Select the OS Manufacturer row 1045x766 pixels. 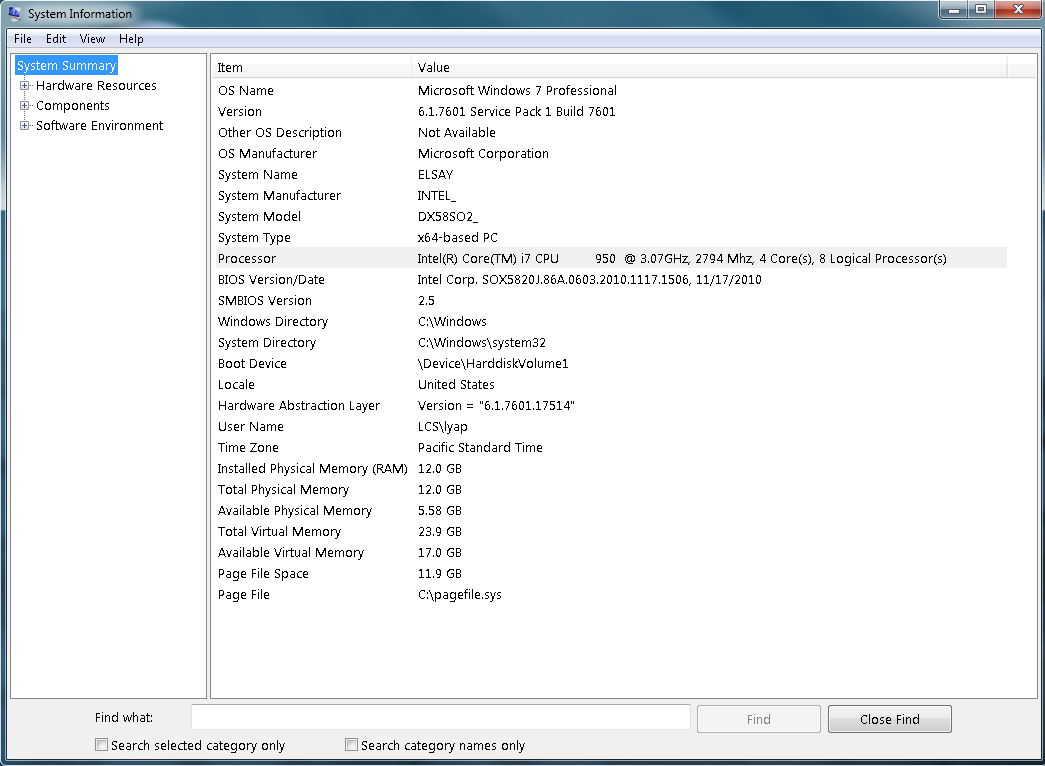612,153
